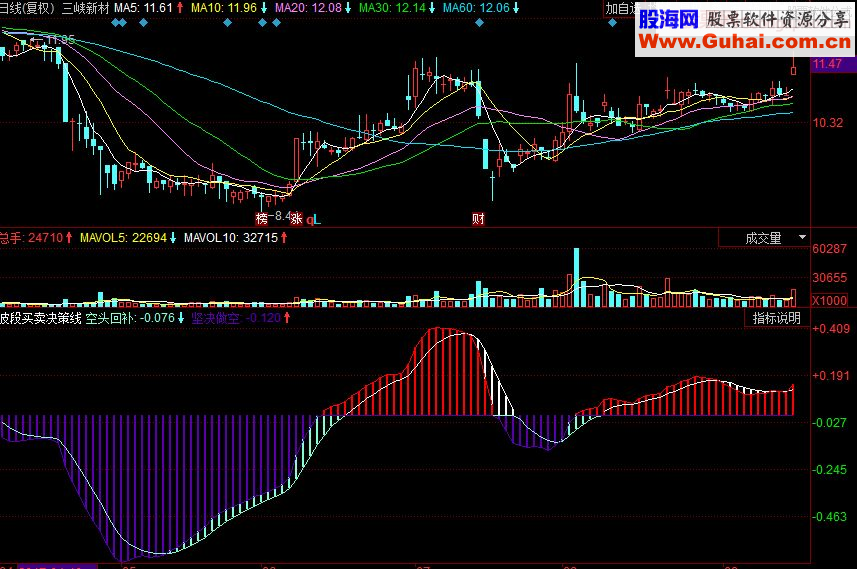Click the 波段买卖决策线 indicator name
This screenshot has width=857, height=569.
click(x=40, y=318)
